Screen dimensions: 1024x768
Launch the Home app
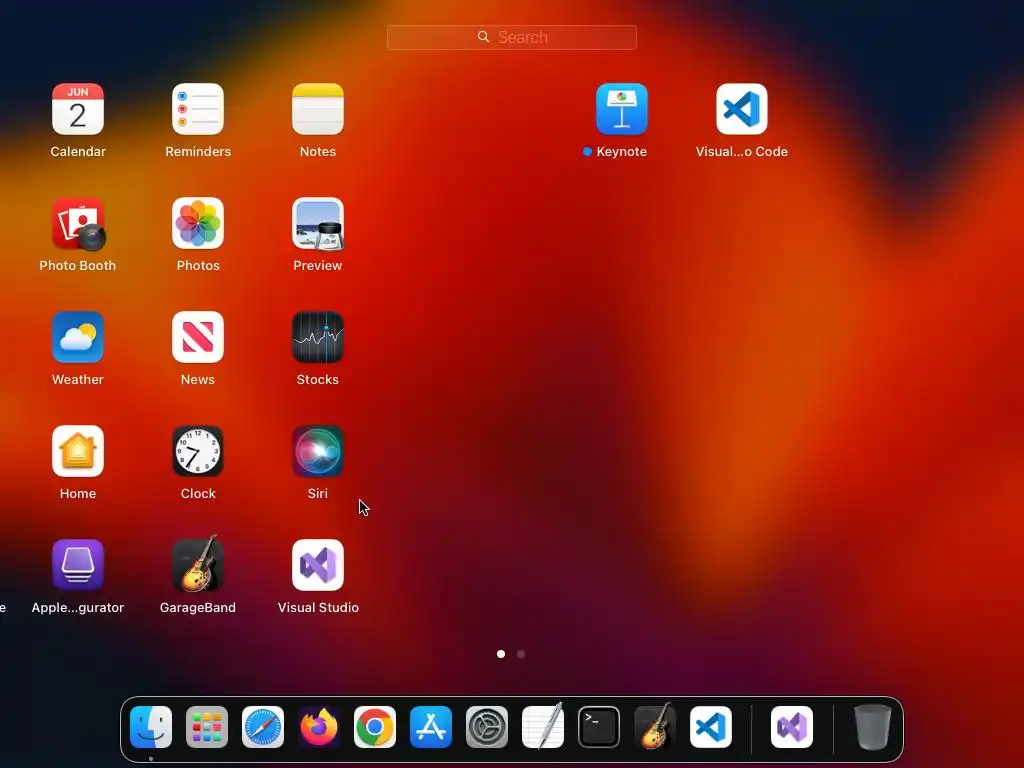tap(78, 451)
